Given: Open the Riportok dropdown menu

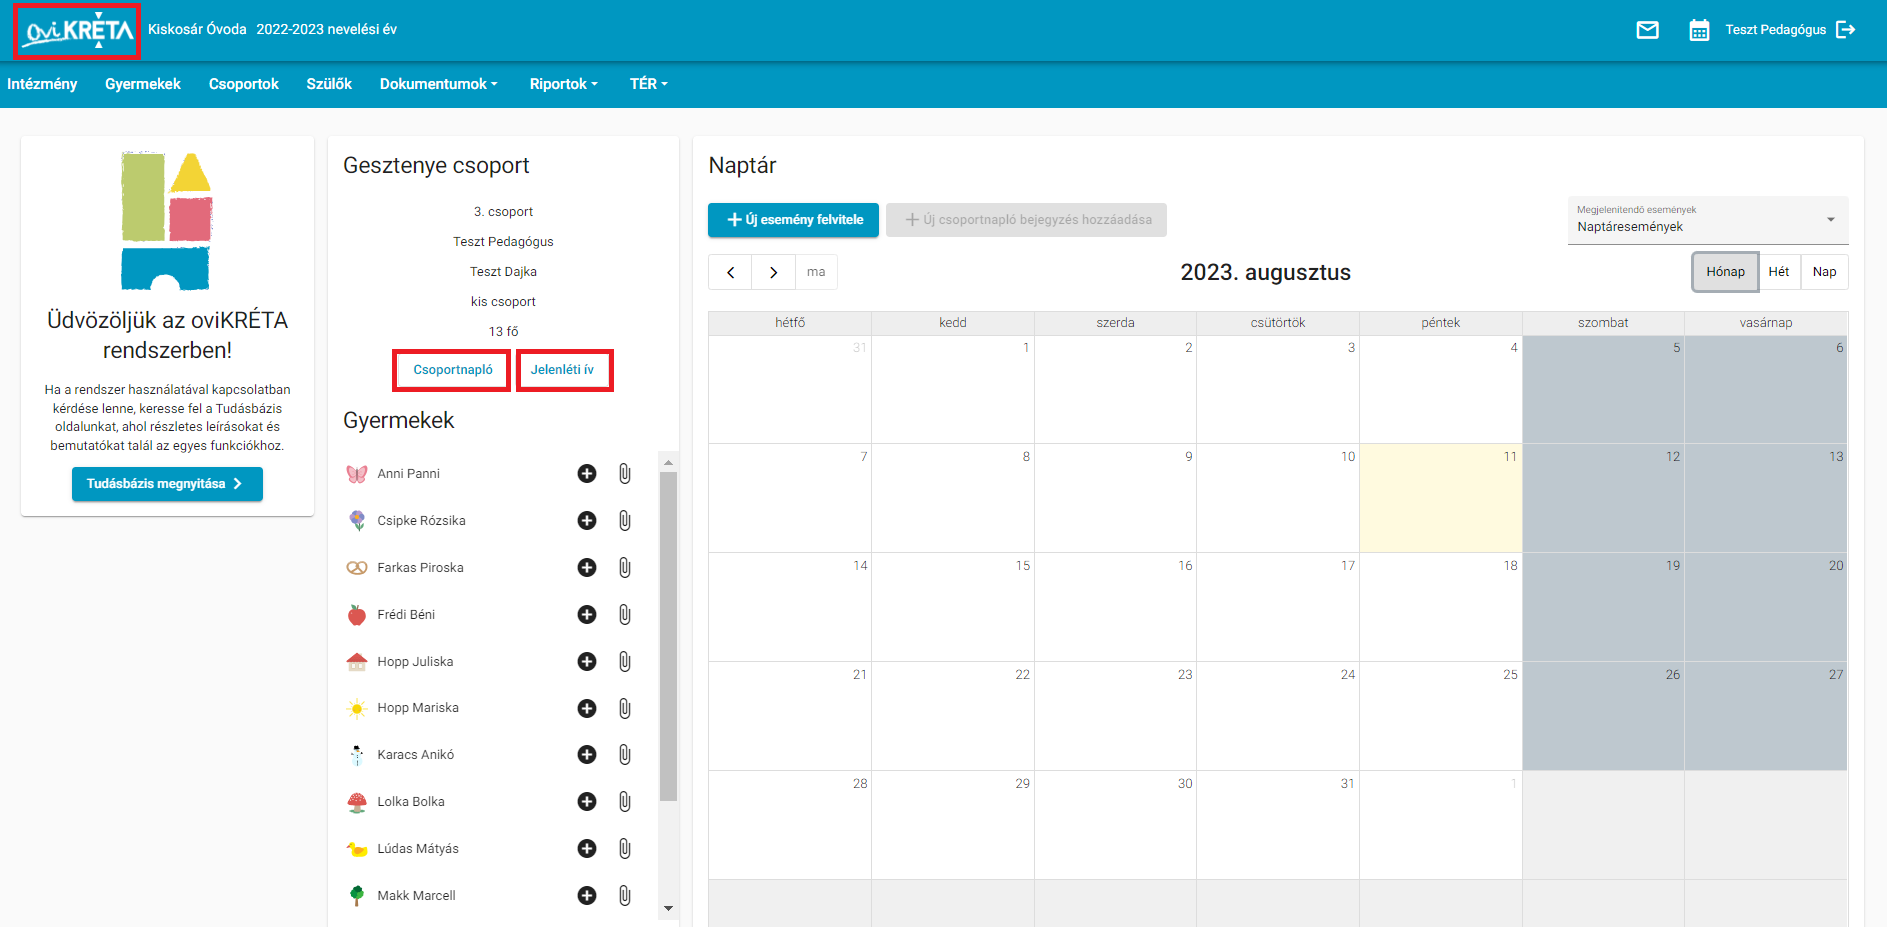Looking at the screenshot, I should (564, 84).
